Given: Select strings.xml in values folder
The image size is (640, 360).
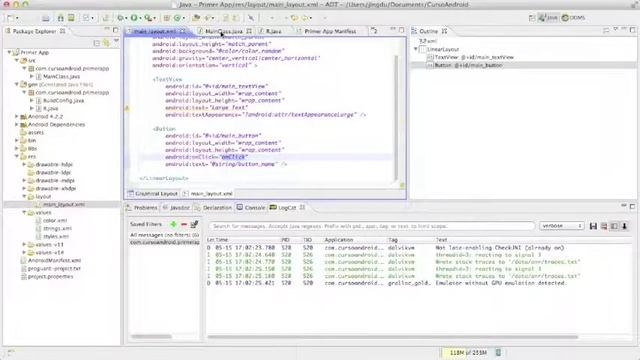Looking at the screenshot, I should [57, 229].
